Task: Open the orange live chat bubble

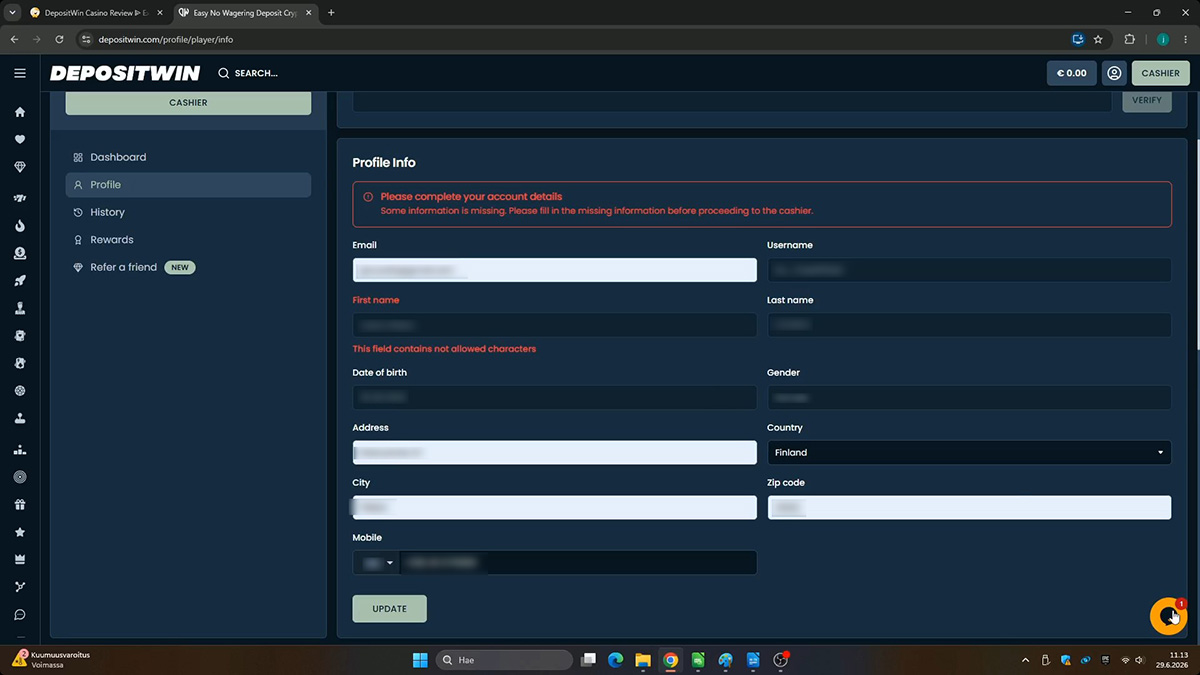Action: (x=1168, y=616)
